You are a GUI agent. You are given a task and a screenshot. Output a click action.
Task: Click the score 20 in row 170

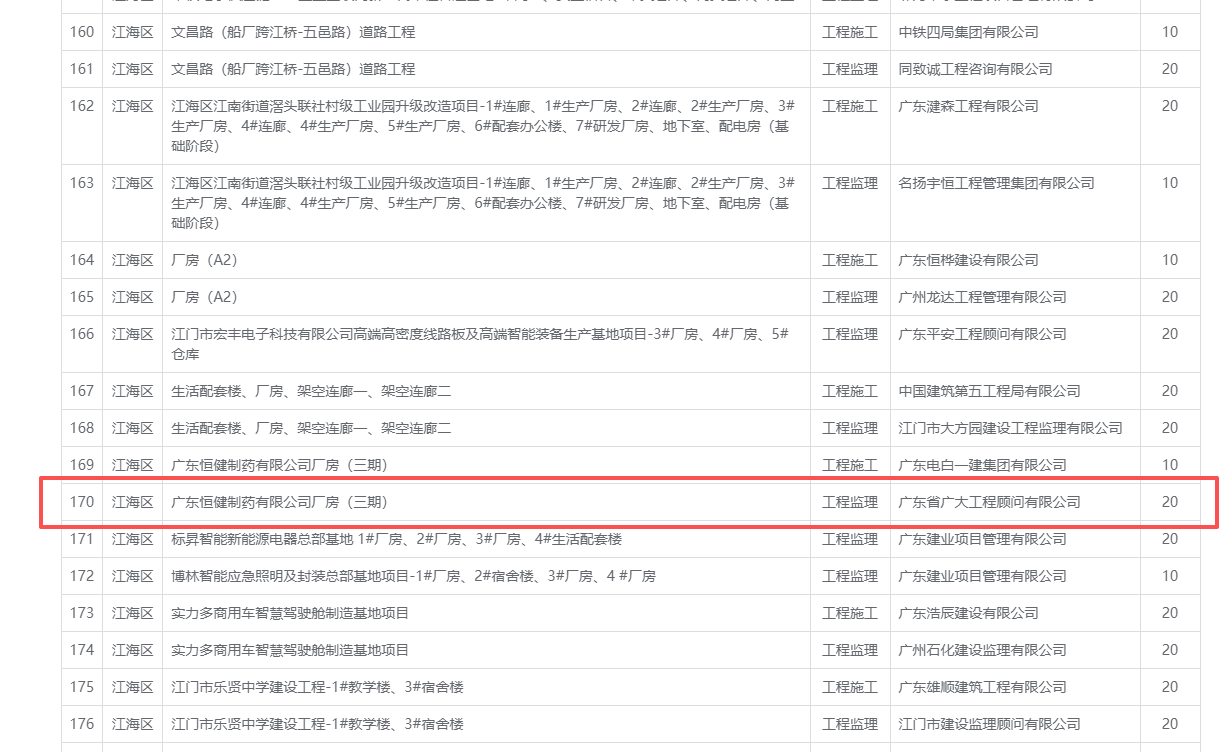[1169, 502]
